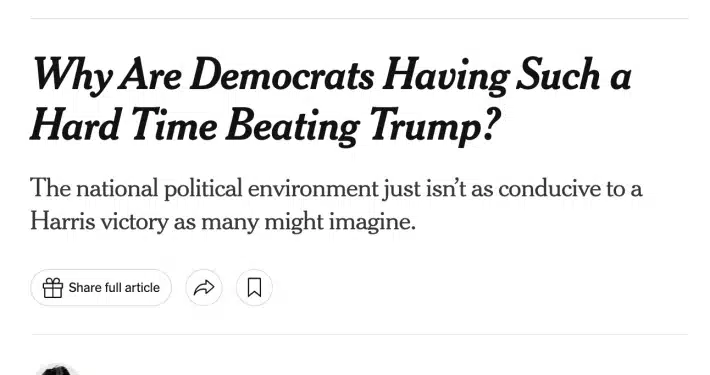Click the phrase "many might imagine." in summary
Screen dimensions: 710x375
pyautogui.click(x=308, y=222)
